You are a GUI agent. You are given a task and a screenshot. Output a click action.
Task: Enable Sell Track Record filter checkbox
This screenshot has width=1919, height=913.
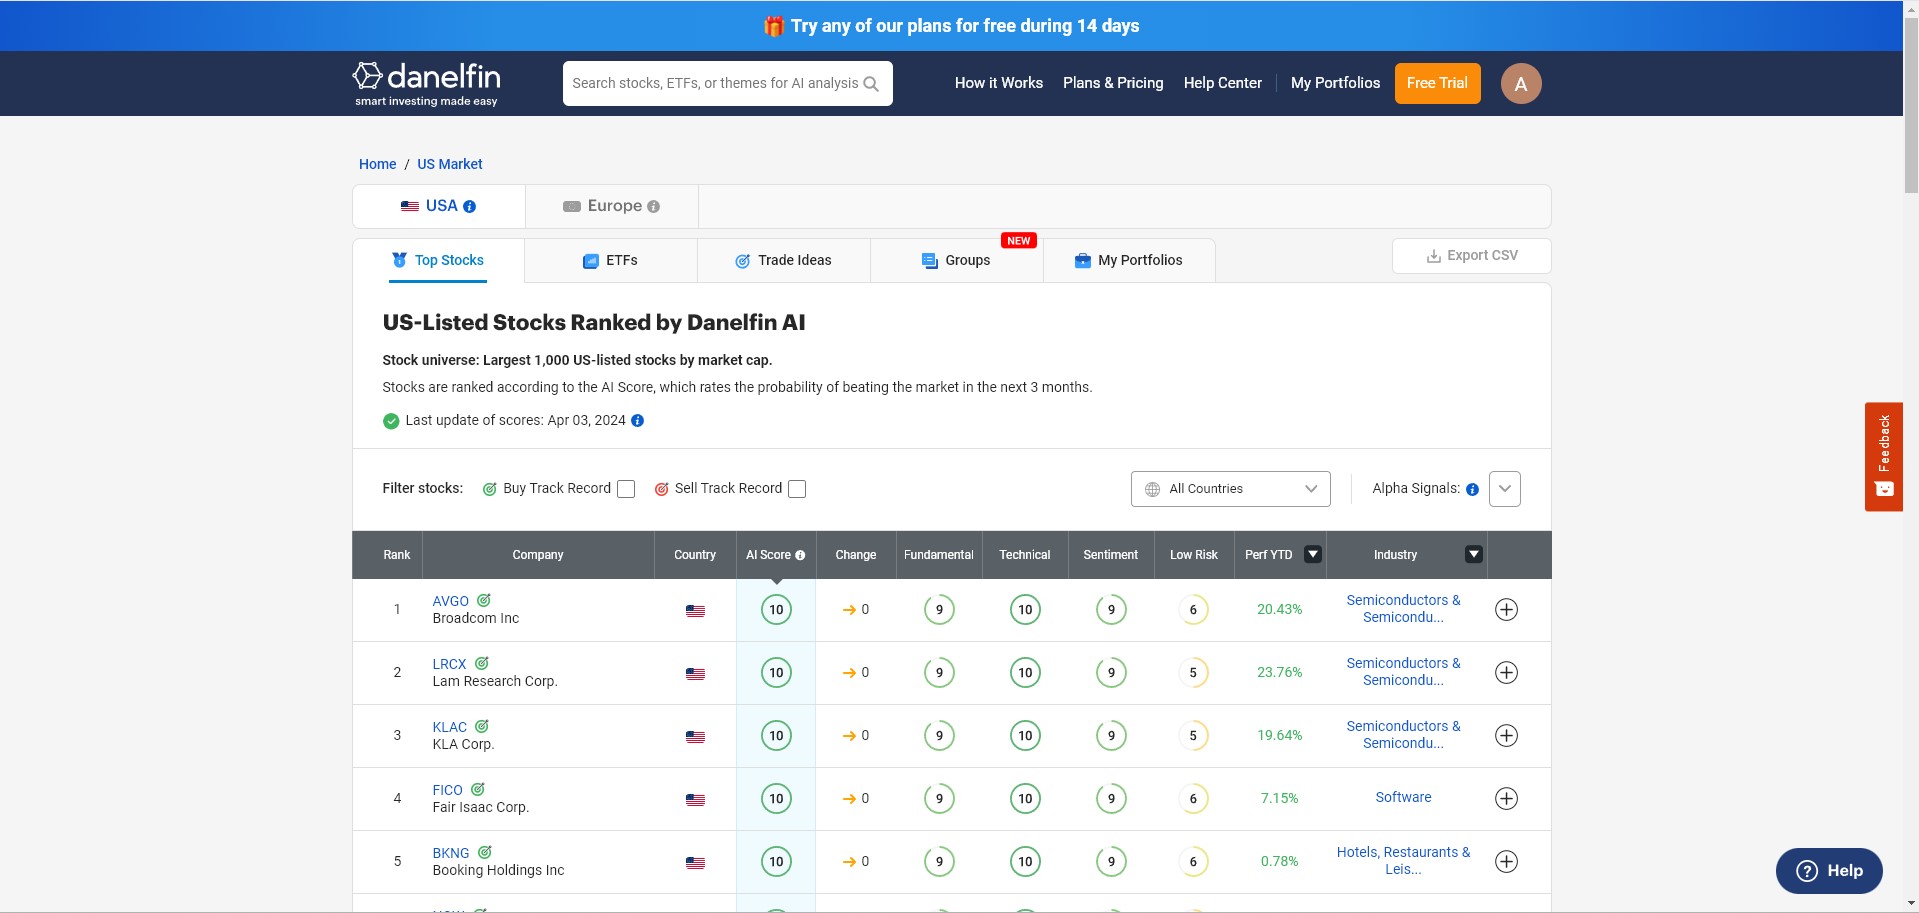(x=797, y=489)
